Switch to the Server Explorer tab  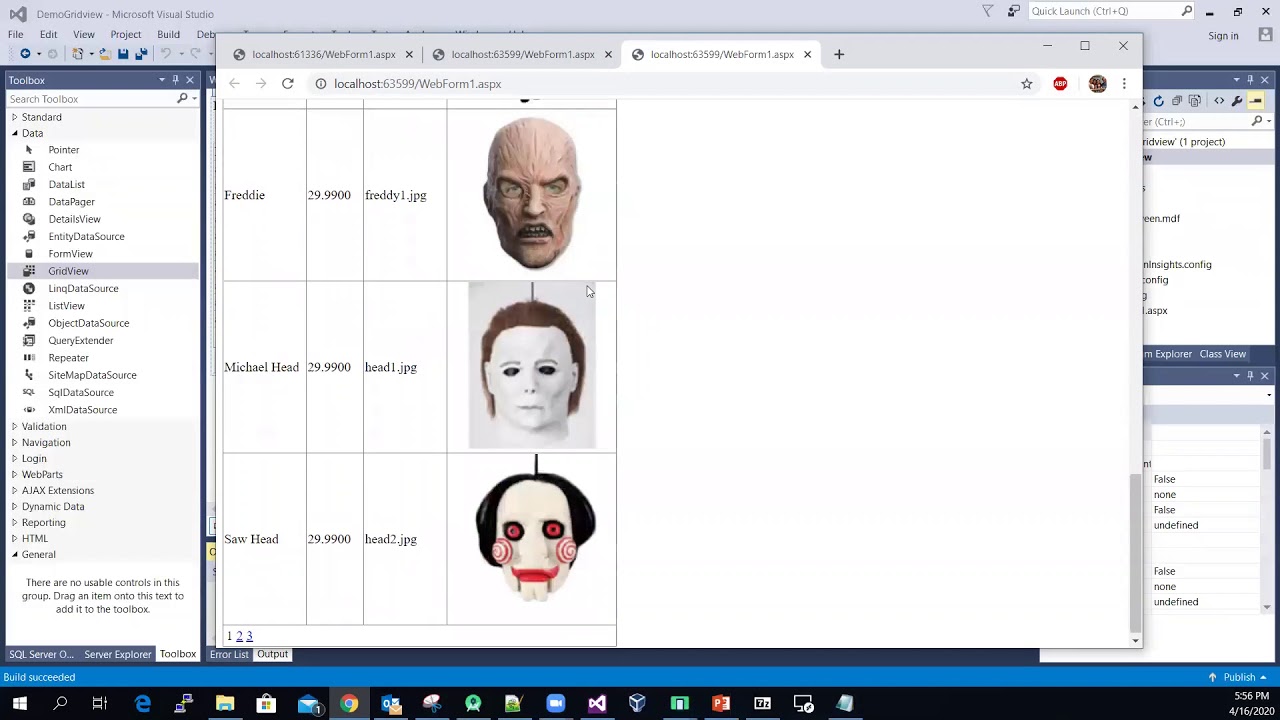click(x=117, y=654)
